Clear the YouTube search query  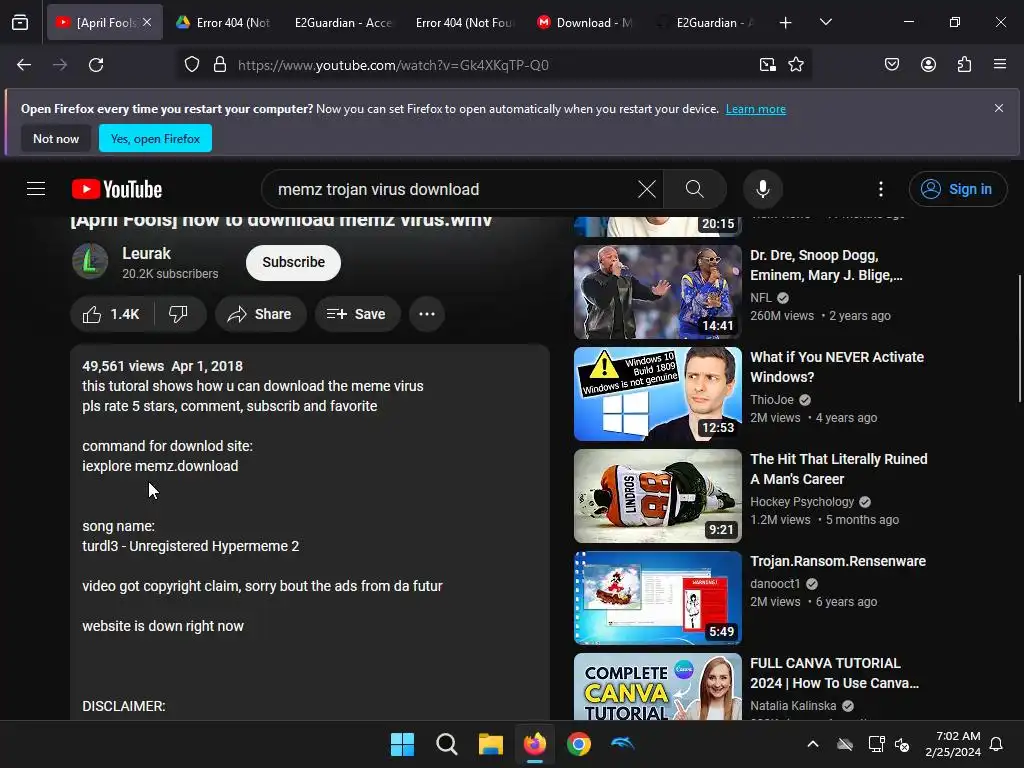click(647, 189)
